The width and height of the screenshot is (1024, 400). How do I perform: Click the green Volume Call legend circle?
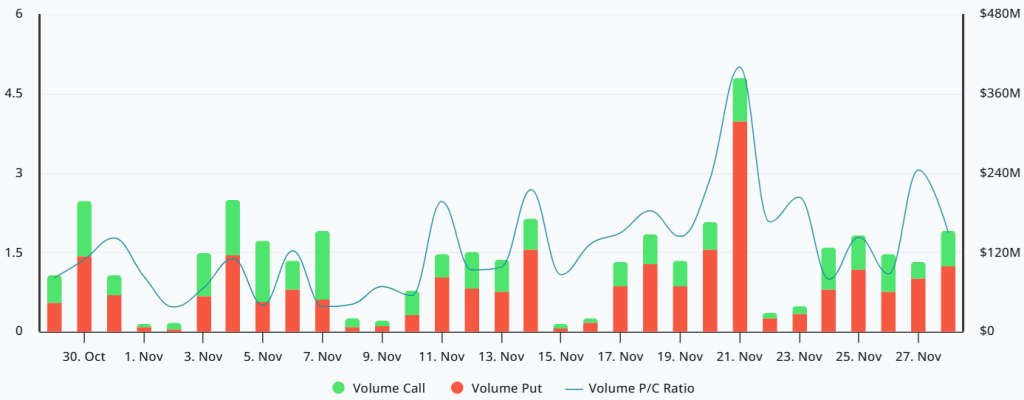point(339,388)
